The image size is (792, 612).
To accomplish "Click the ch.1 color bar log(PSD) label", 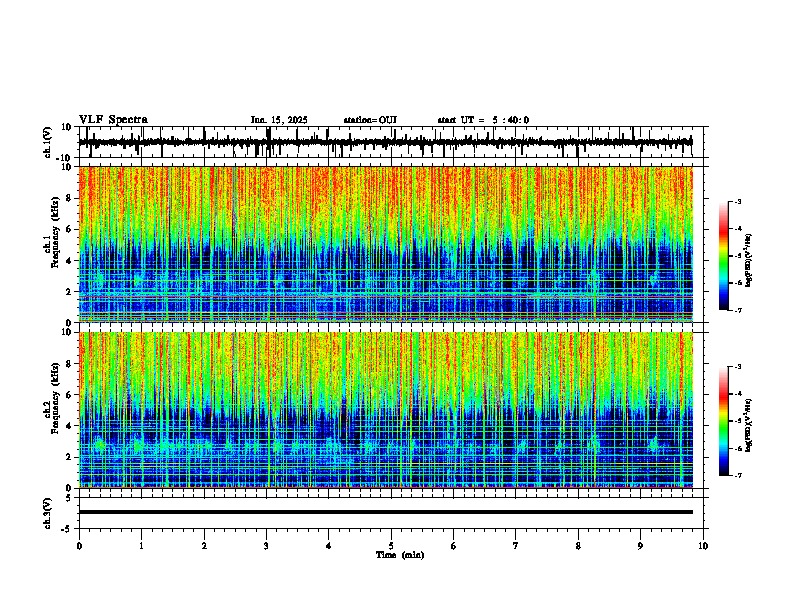I will (748, 261).
